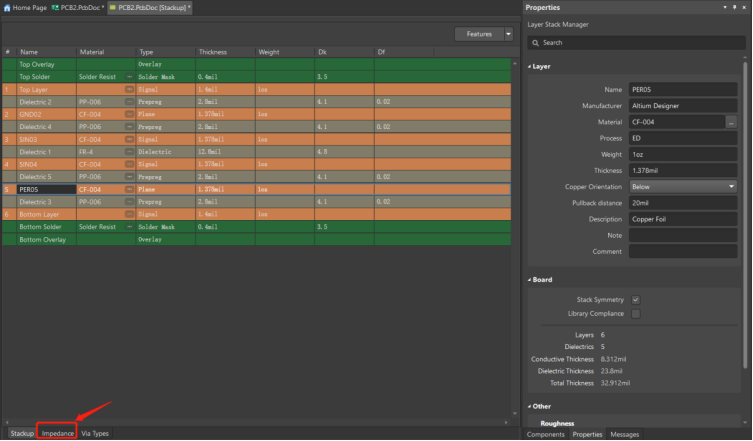Click the material browse button for Dielectric 1
This screenshot has height=441, width=753.
click(x=129, y=151)
